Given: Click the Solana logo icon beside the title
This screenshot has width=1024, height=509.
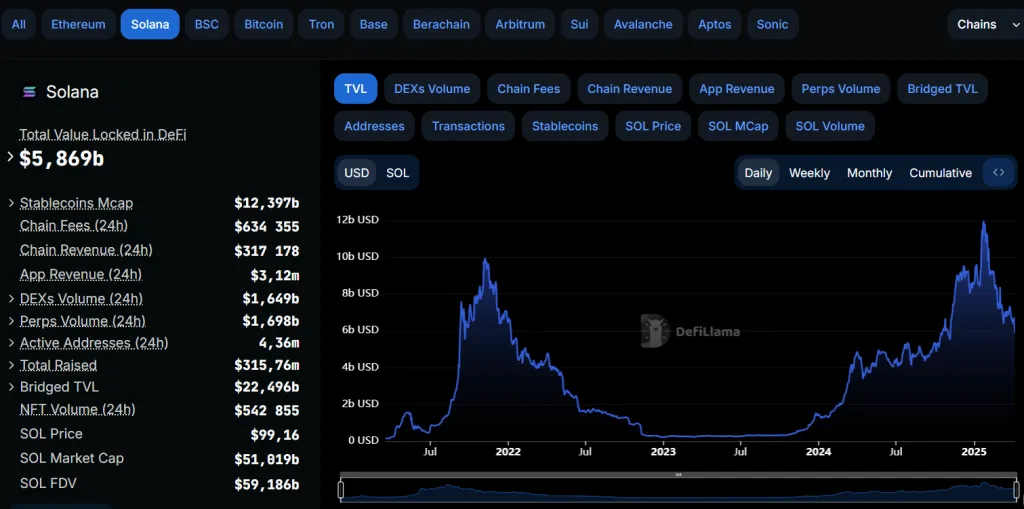Looking at the screenshot, I should [x=29, y=92].
